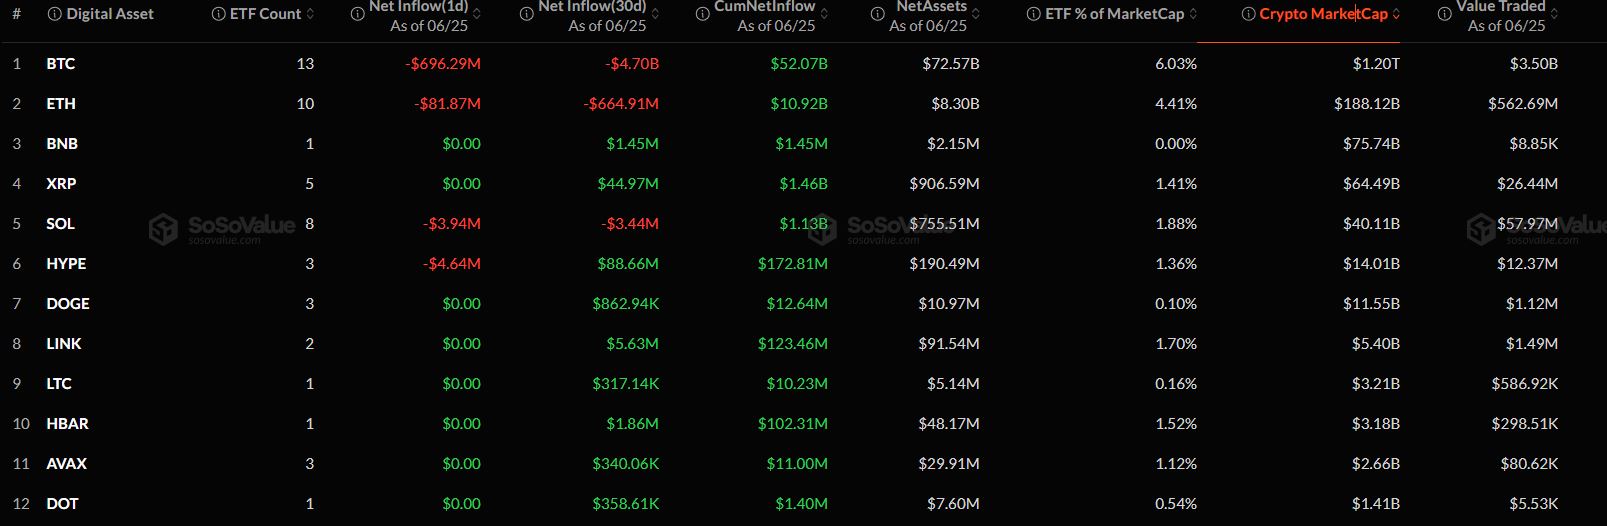This screenshot has width=1607, height=526.
Task: Sort by ETF Count using its arrows
Action: click(310, 14)
